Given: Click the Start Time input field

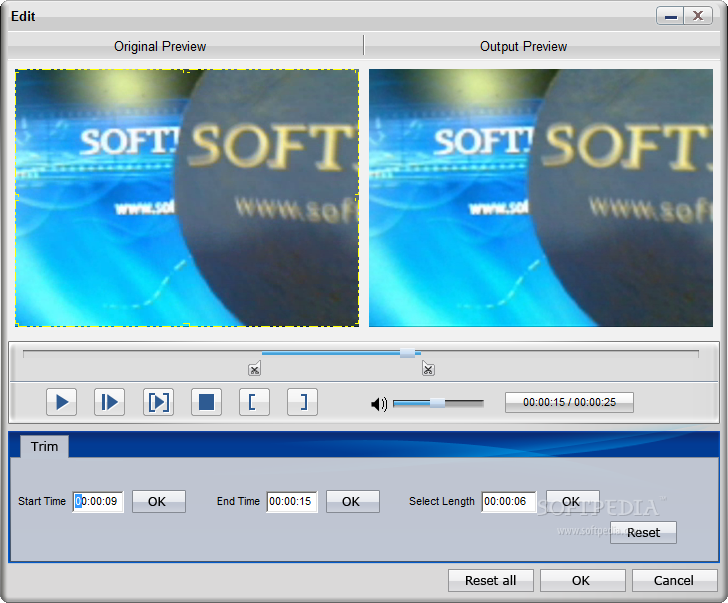Looking at the screenshot, I should [x=98, y=501].
